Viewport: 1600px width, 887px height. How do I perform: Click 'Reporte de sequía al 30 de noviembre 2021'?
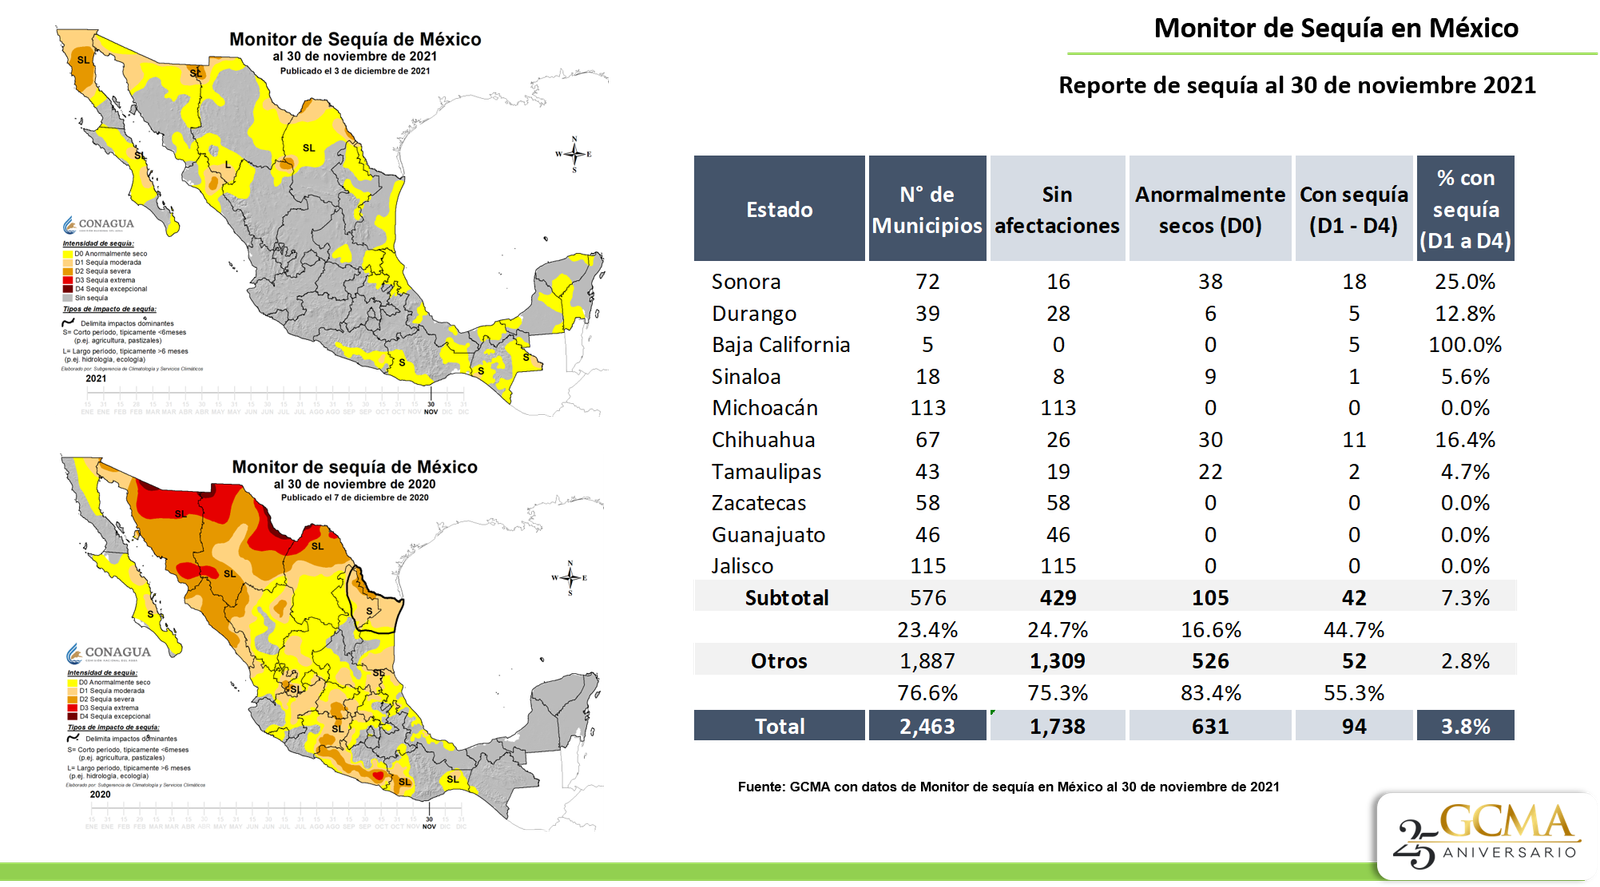(1297, 85)
